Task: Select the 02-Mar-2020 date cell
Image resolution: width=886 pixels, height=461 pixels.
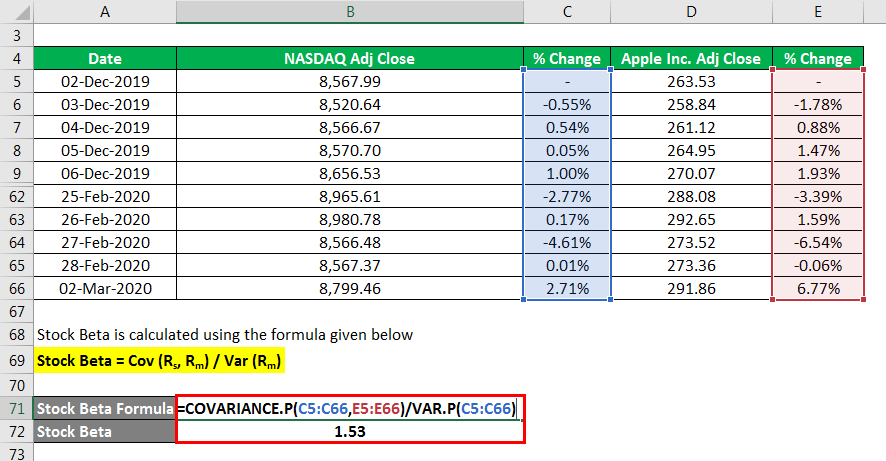Action: point(104,288)
